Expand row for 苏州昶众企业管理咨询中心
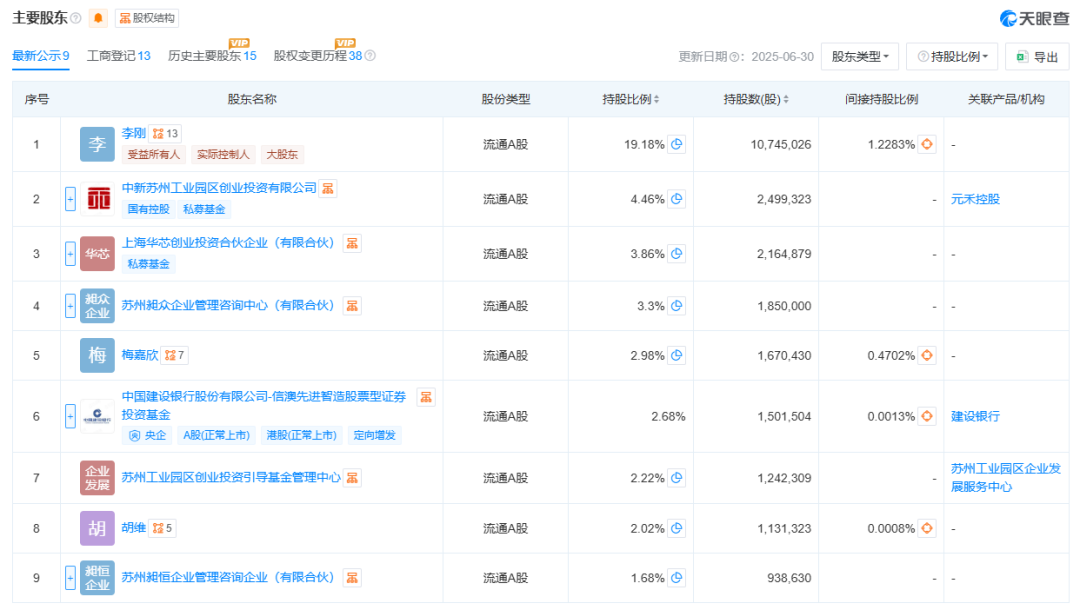Image resolution: width=1080 pixels, height=610 pixels. click(70, 306)
